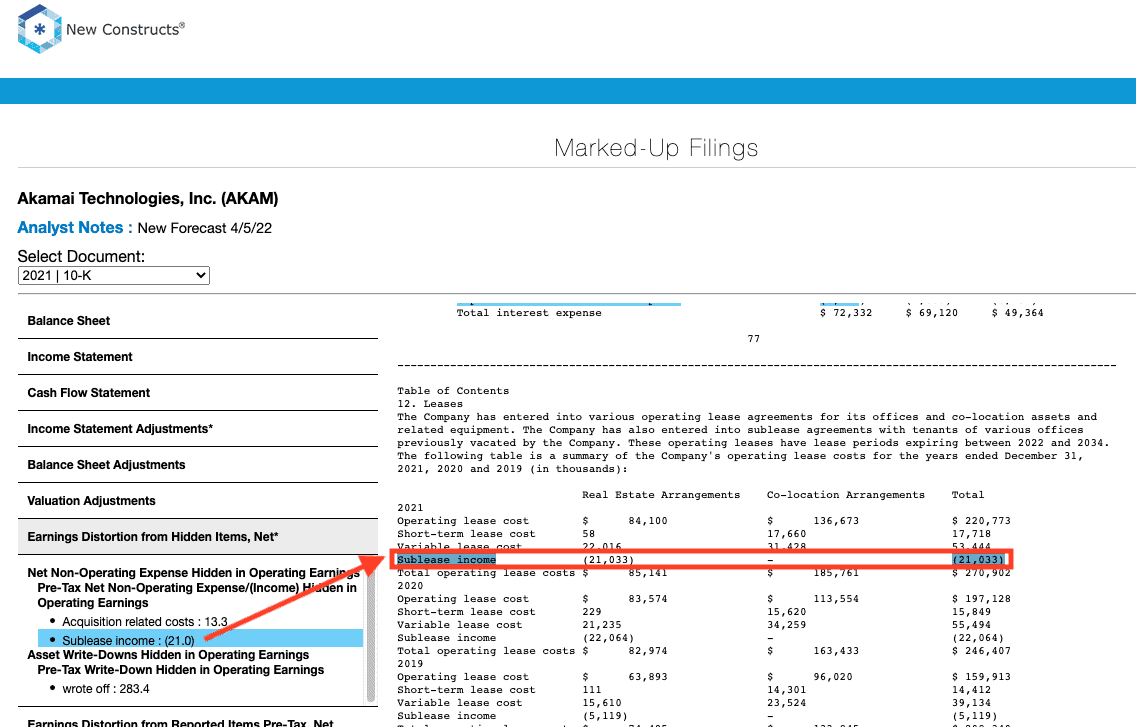The image size is (1136, 727).
Task: Open the Balance Sheet section
Action: tap(198, 321)
